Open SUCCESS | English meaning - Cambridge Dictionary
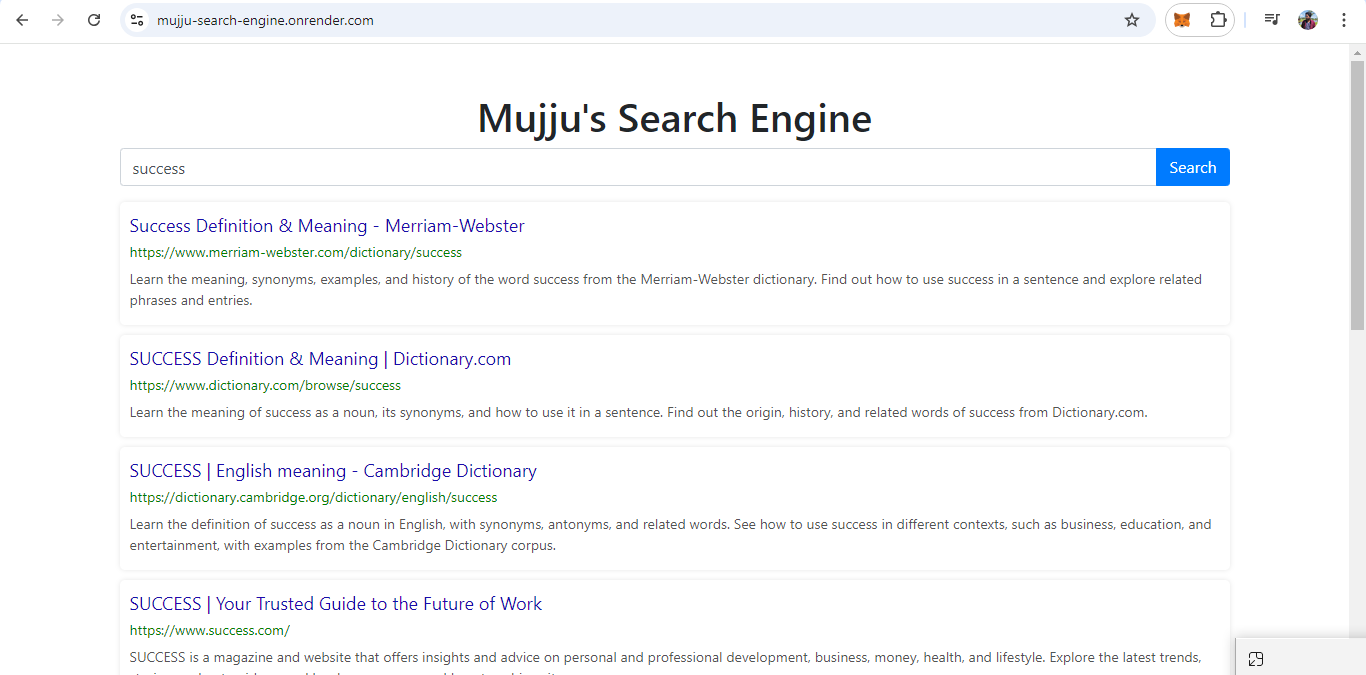 [x=333, y=471]
